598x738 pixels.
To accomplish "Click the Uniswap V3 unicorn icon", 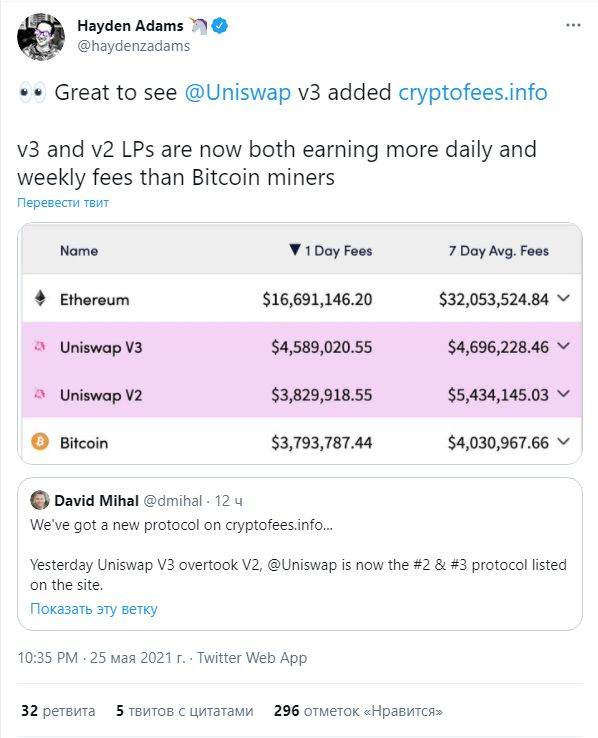I will click(x=40, y=347).
